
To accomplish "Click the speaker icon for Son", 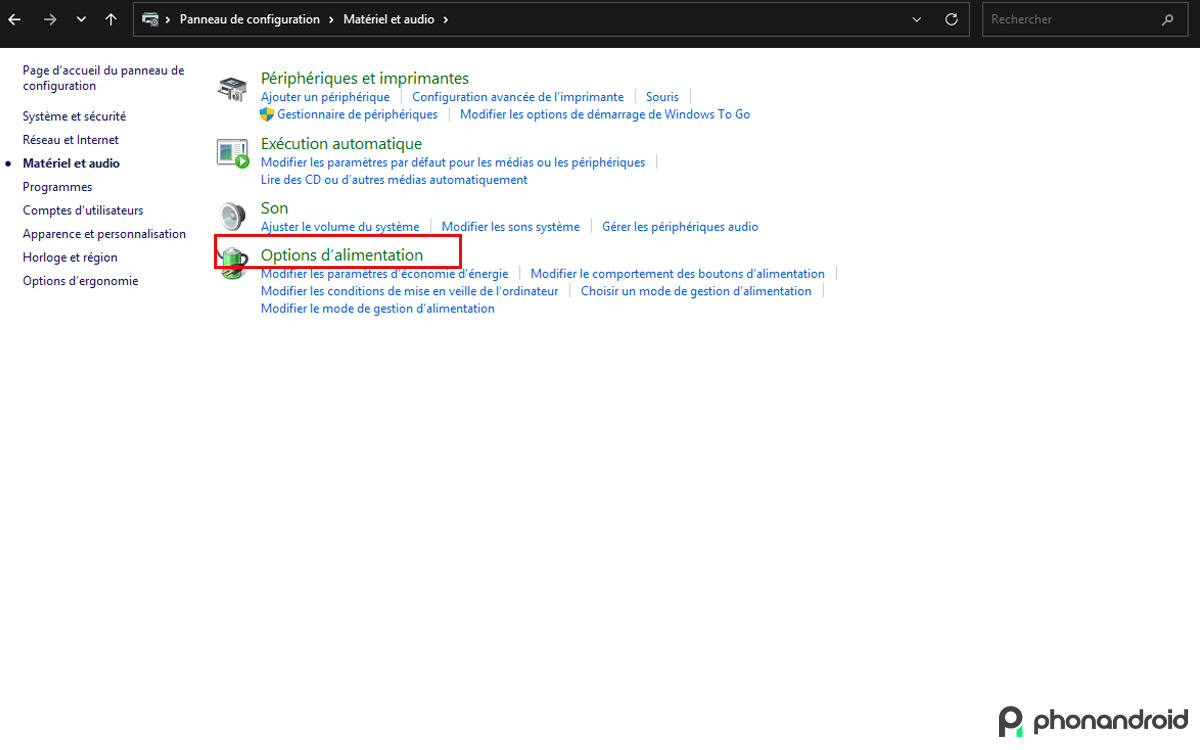I will (231, 216).
